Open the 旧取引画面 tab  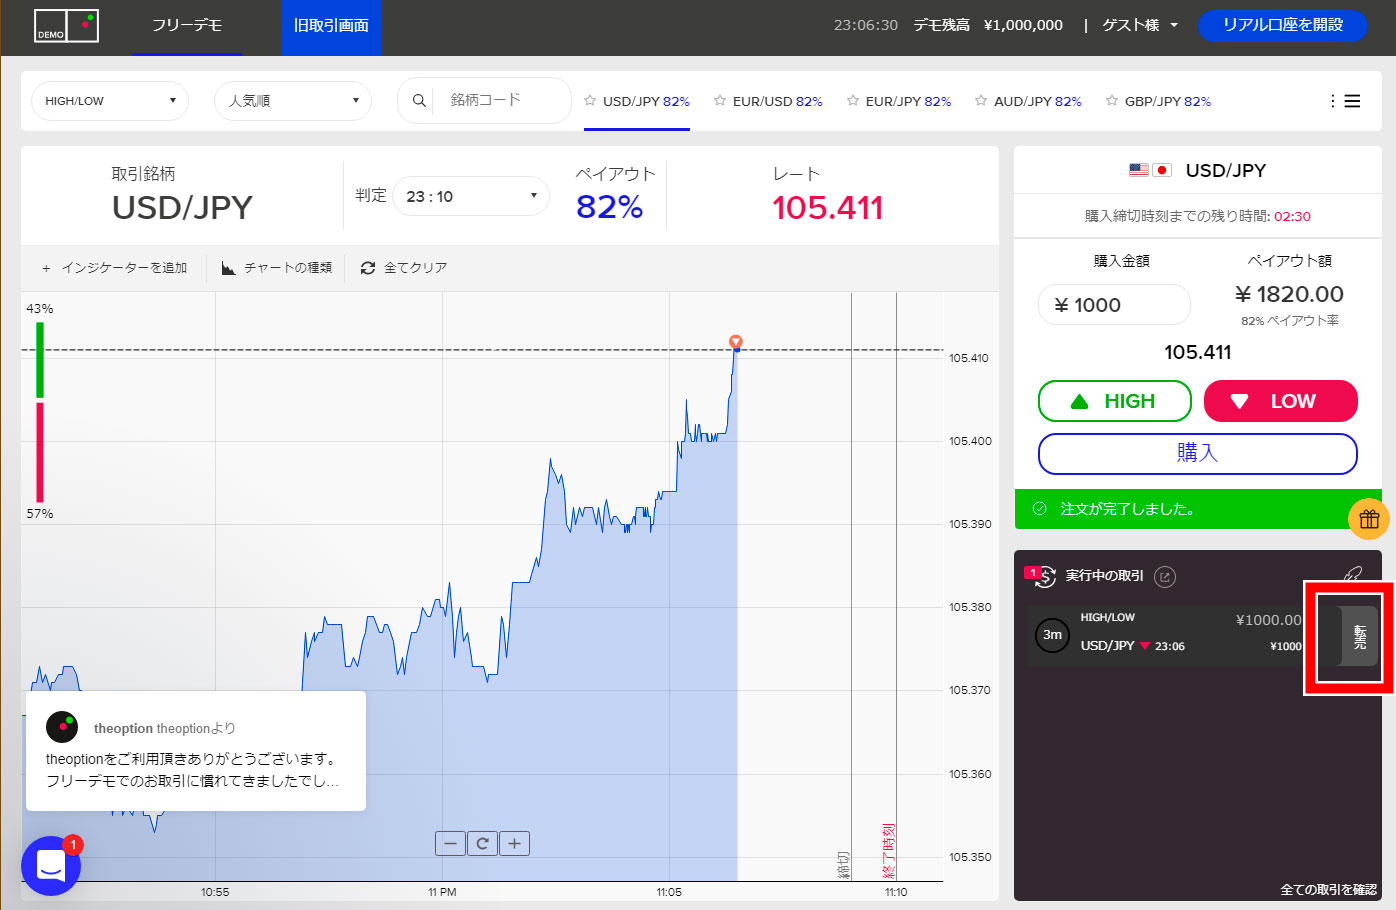[x=331, y=26]
